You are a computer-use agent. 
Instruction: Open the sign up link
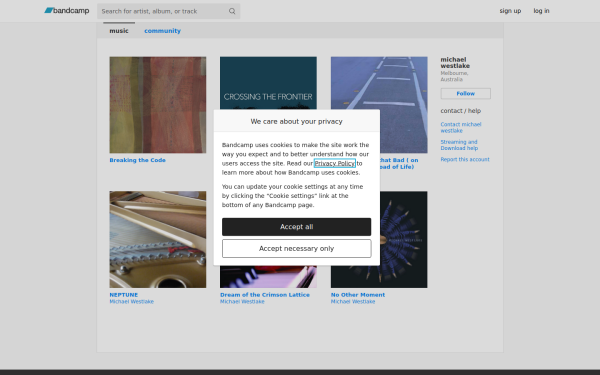pyautogui.click(x=510, y=11)
